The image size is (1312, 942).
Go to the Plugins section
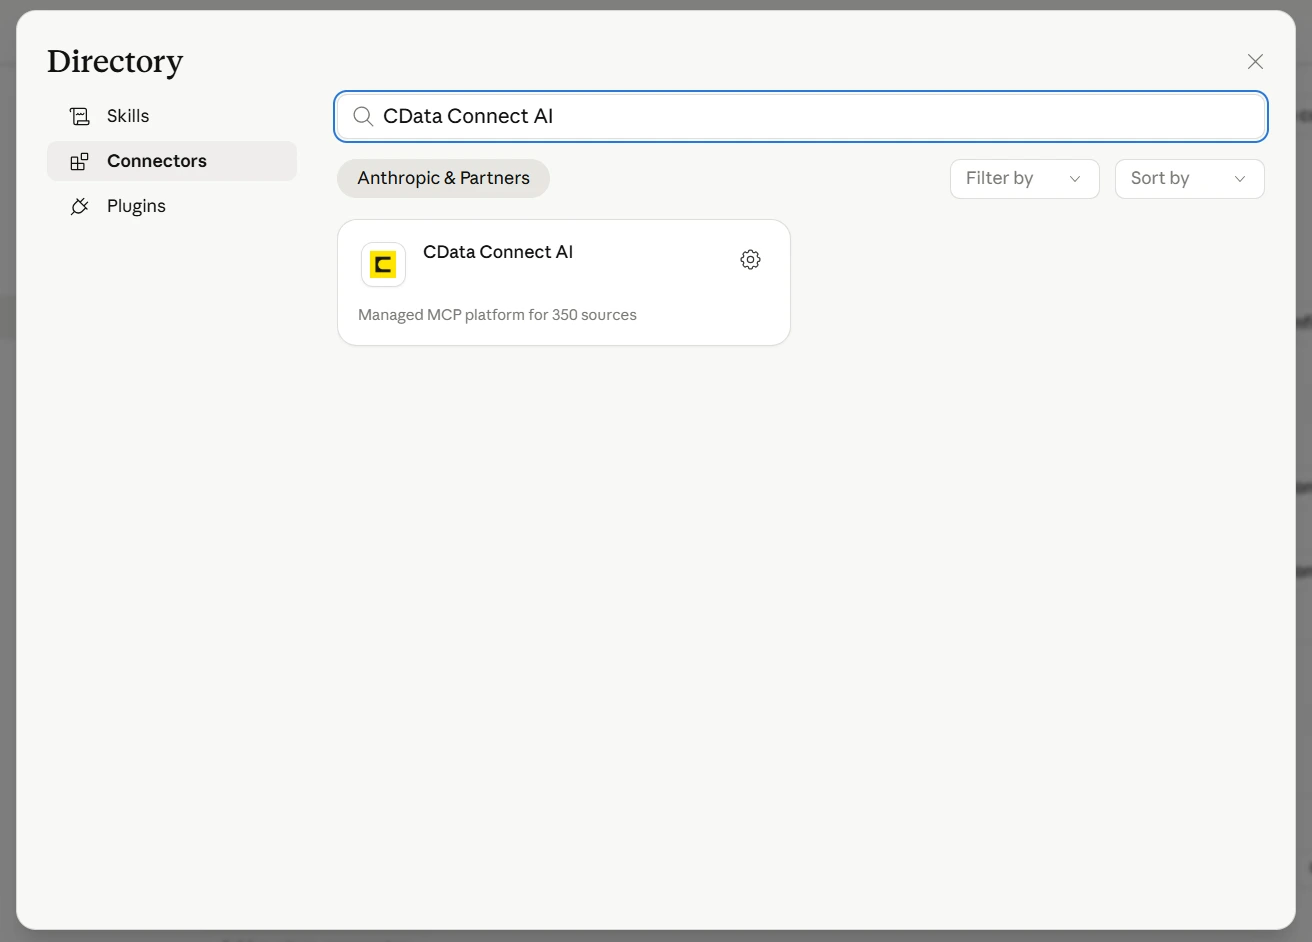[172, 206]
